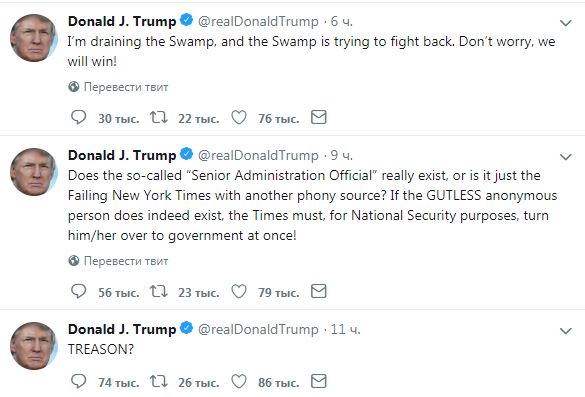Retweet the 'Senior Administration Official' tweet
This screenshot has height=397, width=585.
tap(159, 291)
